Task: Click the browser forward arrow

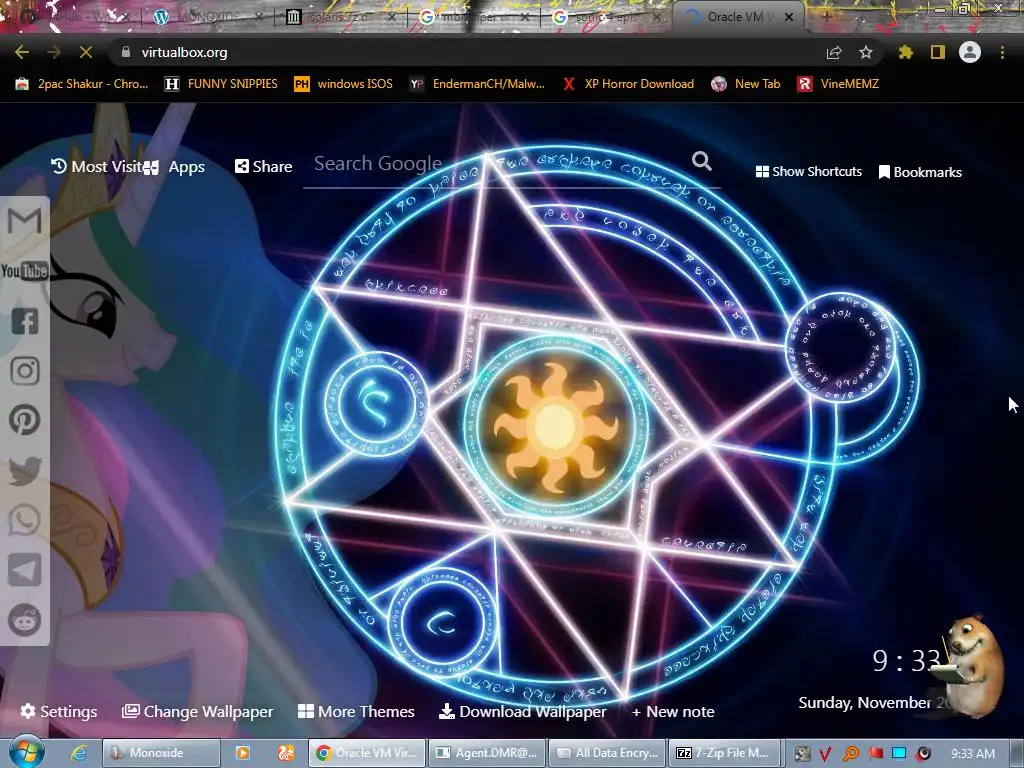Action: pos(54,52)
